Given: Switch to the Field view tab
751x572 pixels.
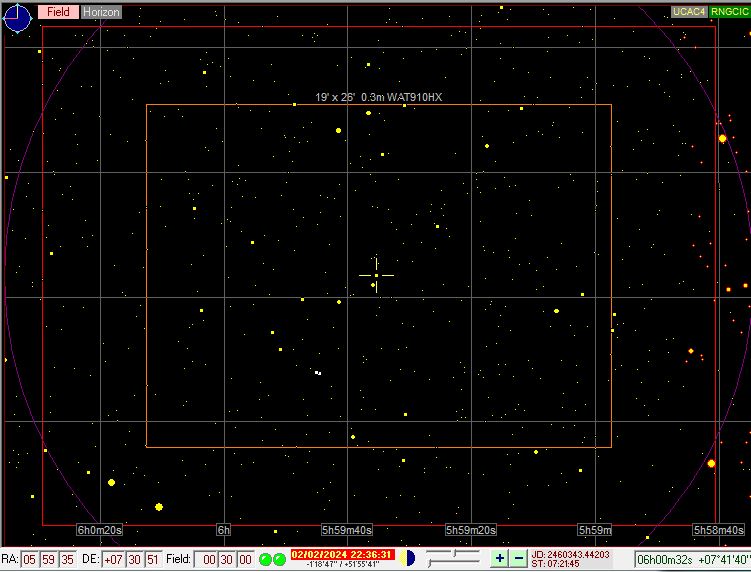Looking at the screenshot, I should pos(58,12).
